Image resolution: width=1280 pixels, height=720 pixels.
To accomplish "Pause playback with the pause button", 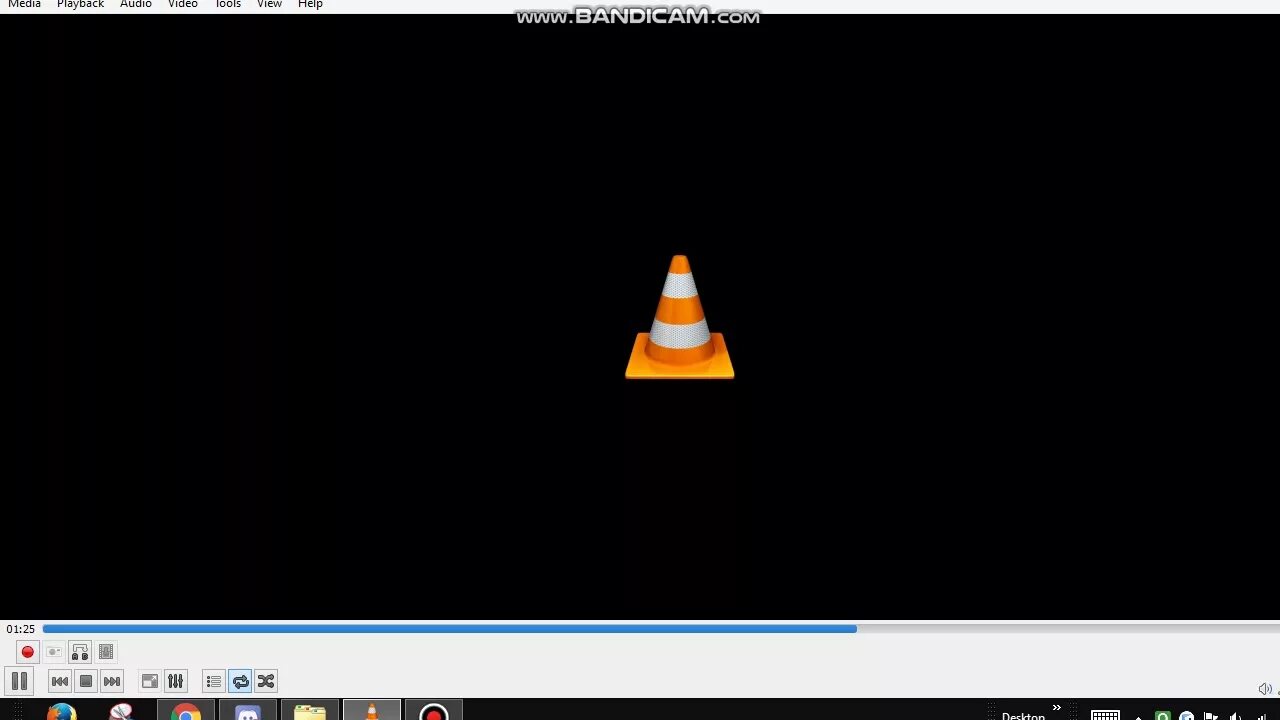I will click(19, 682).
